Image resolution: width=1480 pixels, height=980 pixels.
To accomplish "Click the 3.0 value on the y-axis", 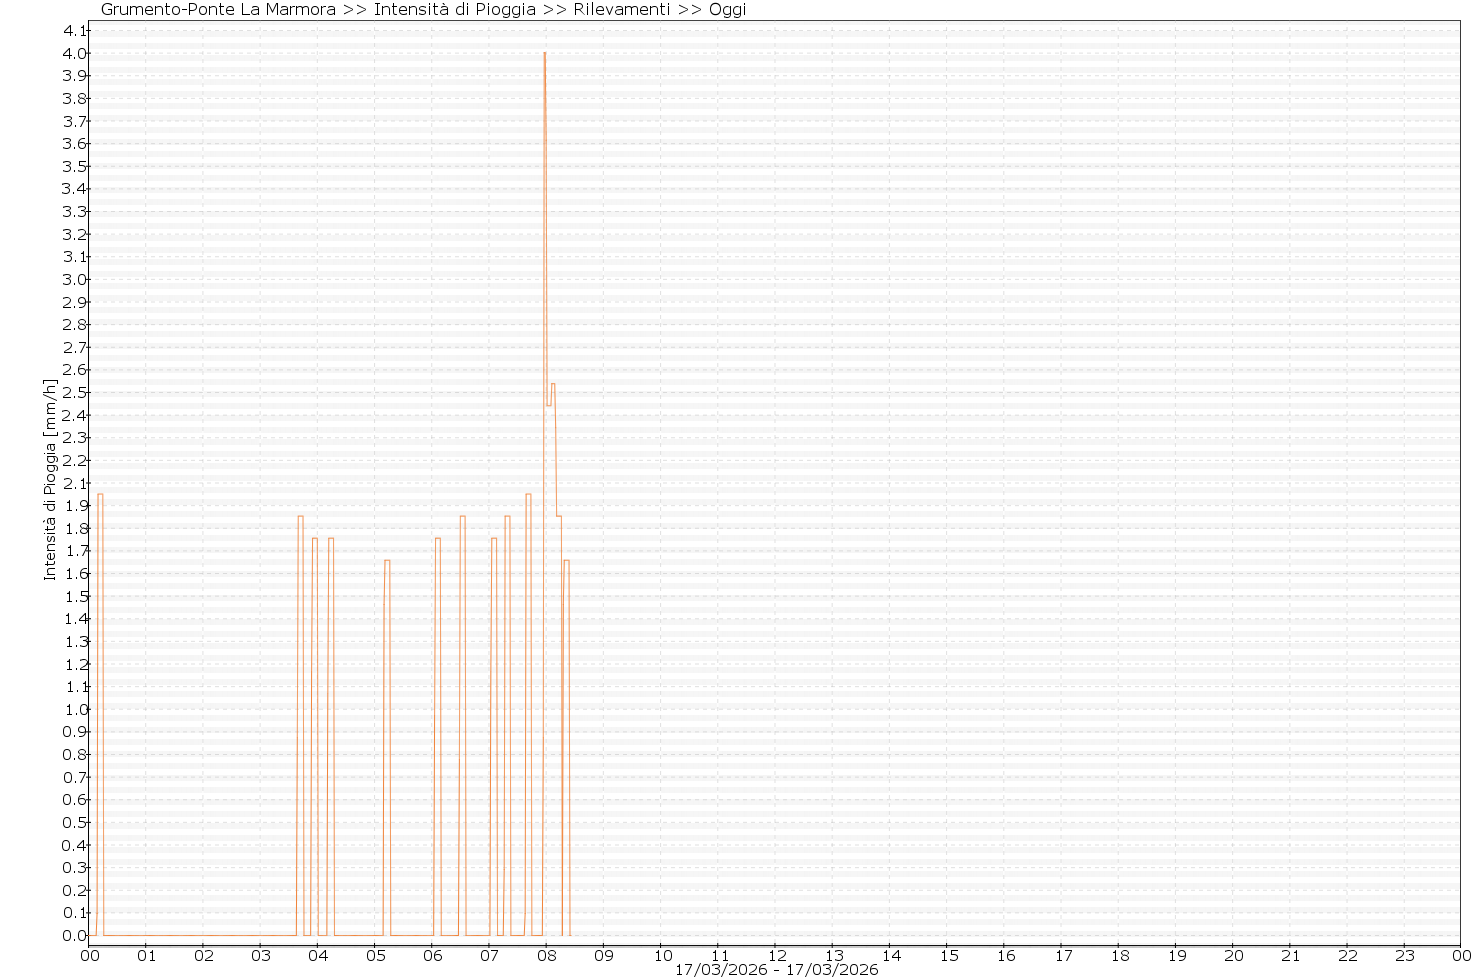I will 75,279.
